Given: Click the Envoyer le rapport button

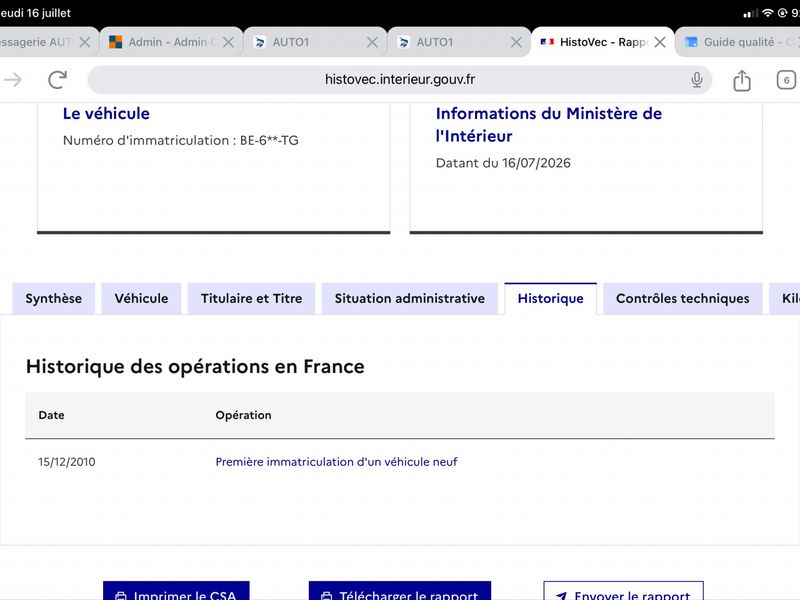Looking at the screenshot, I should 623,591.
